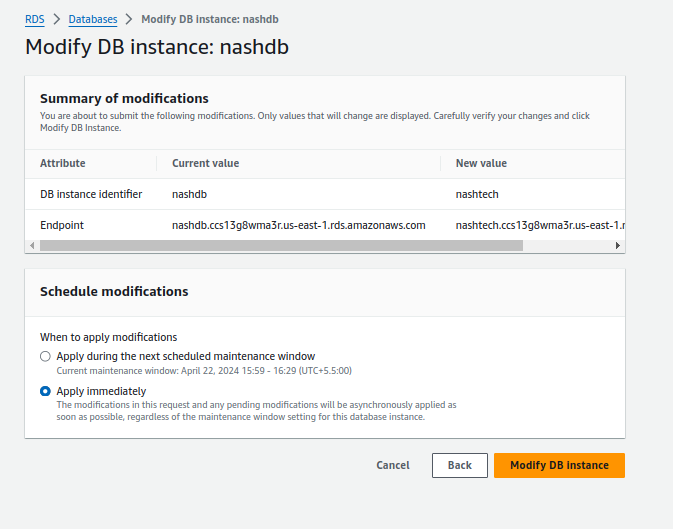
Task: Click the current endpoint nashdb.ccs13g8wma3r address
Action: pyautogui.click(x=299, y=225)
